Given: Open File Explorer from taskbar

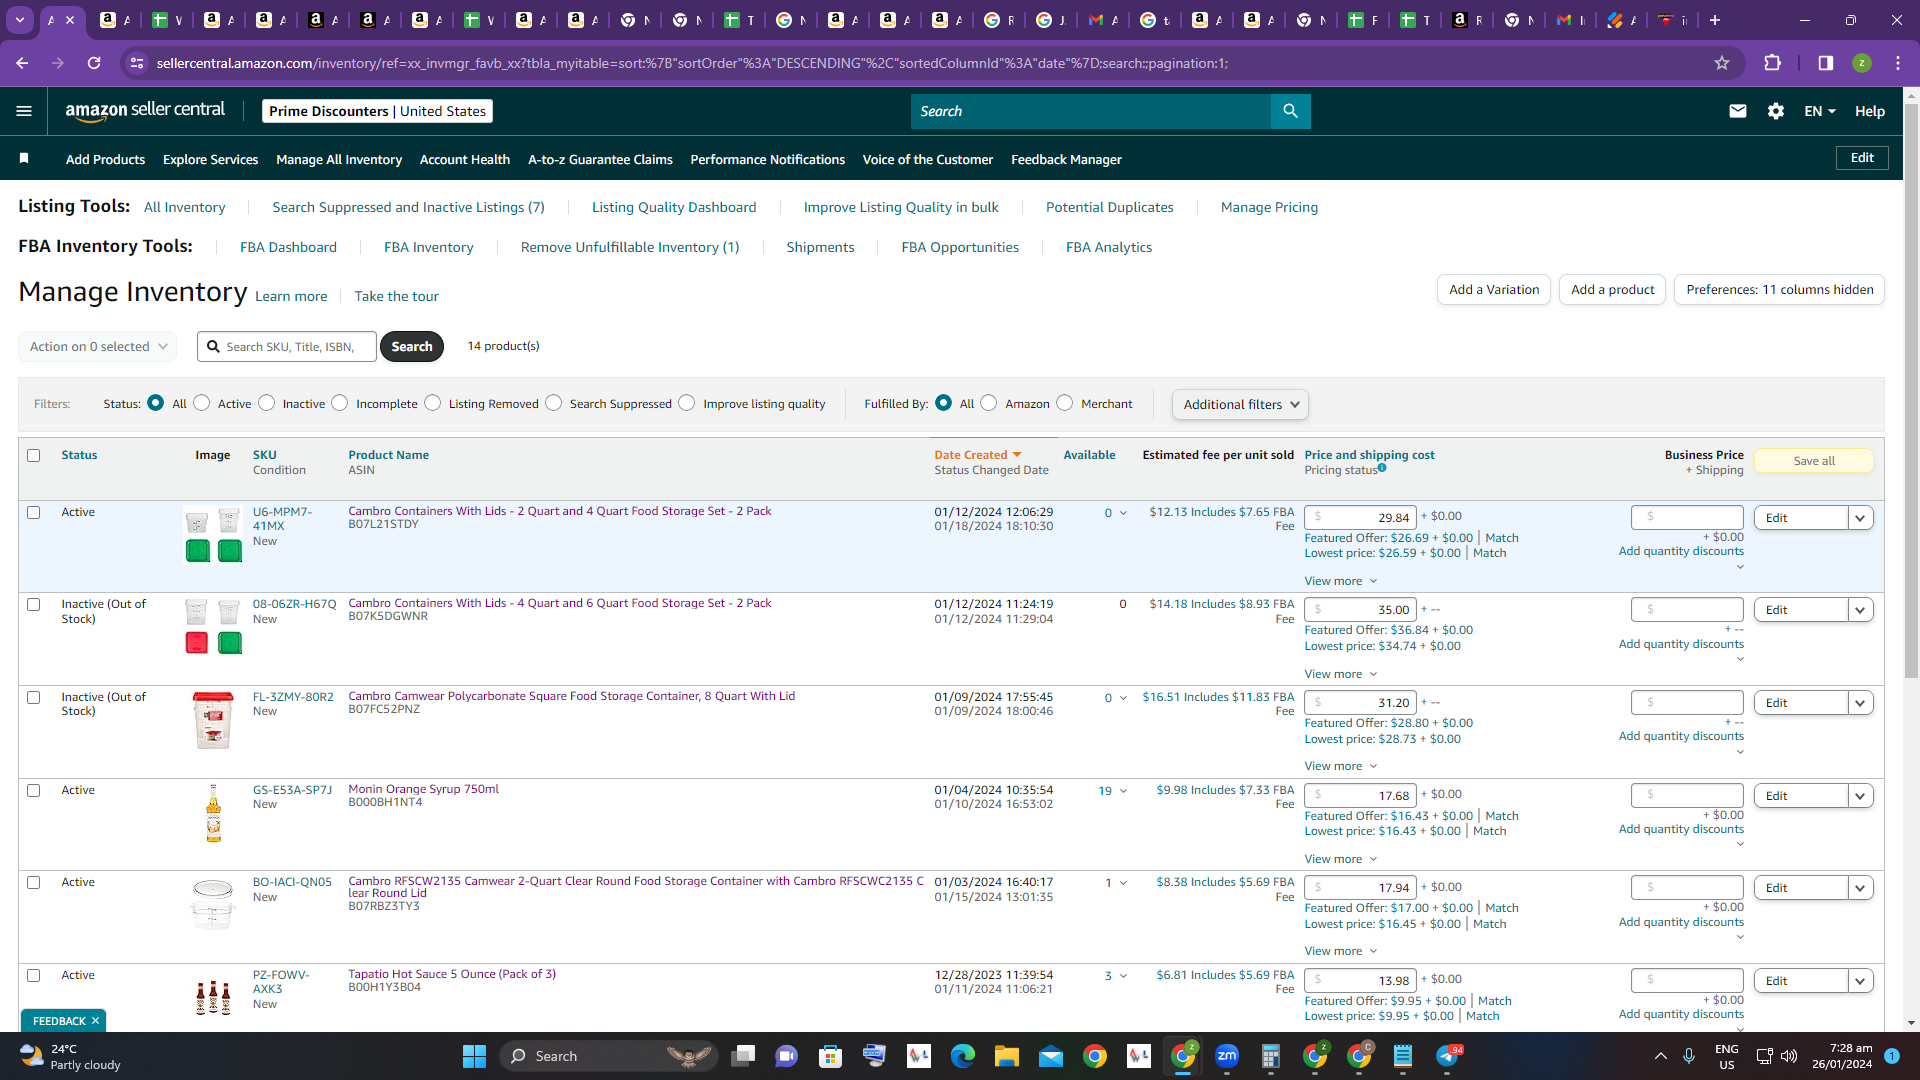Looking at the screenshot, I should coord(1006,1056).
